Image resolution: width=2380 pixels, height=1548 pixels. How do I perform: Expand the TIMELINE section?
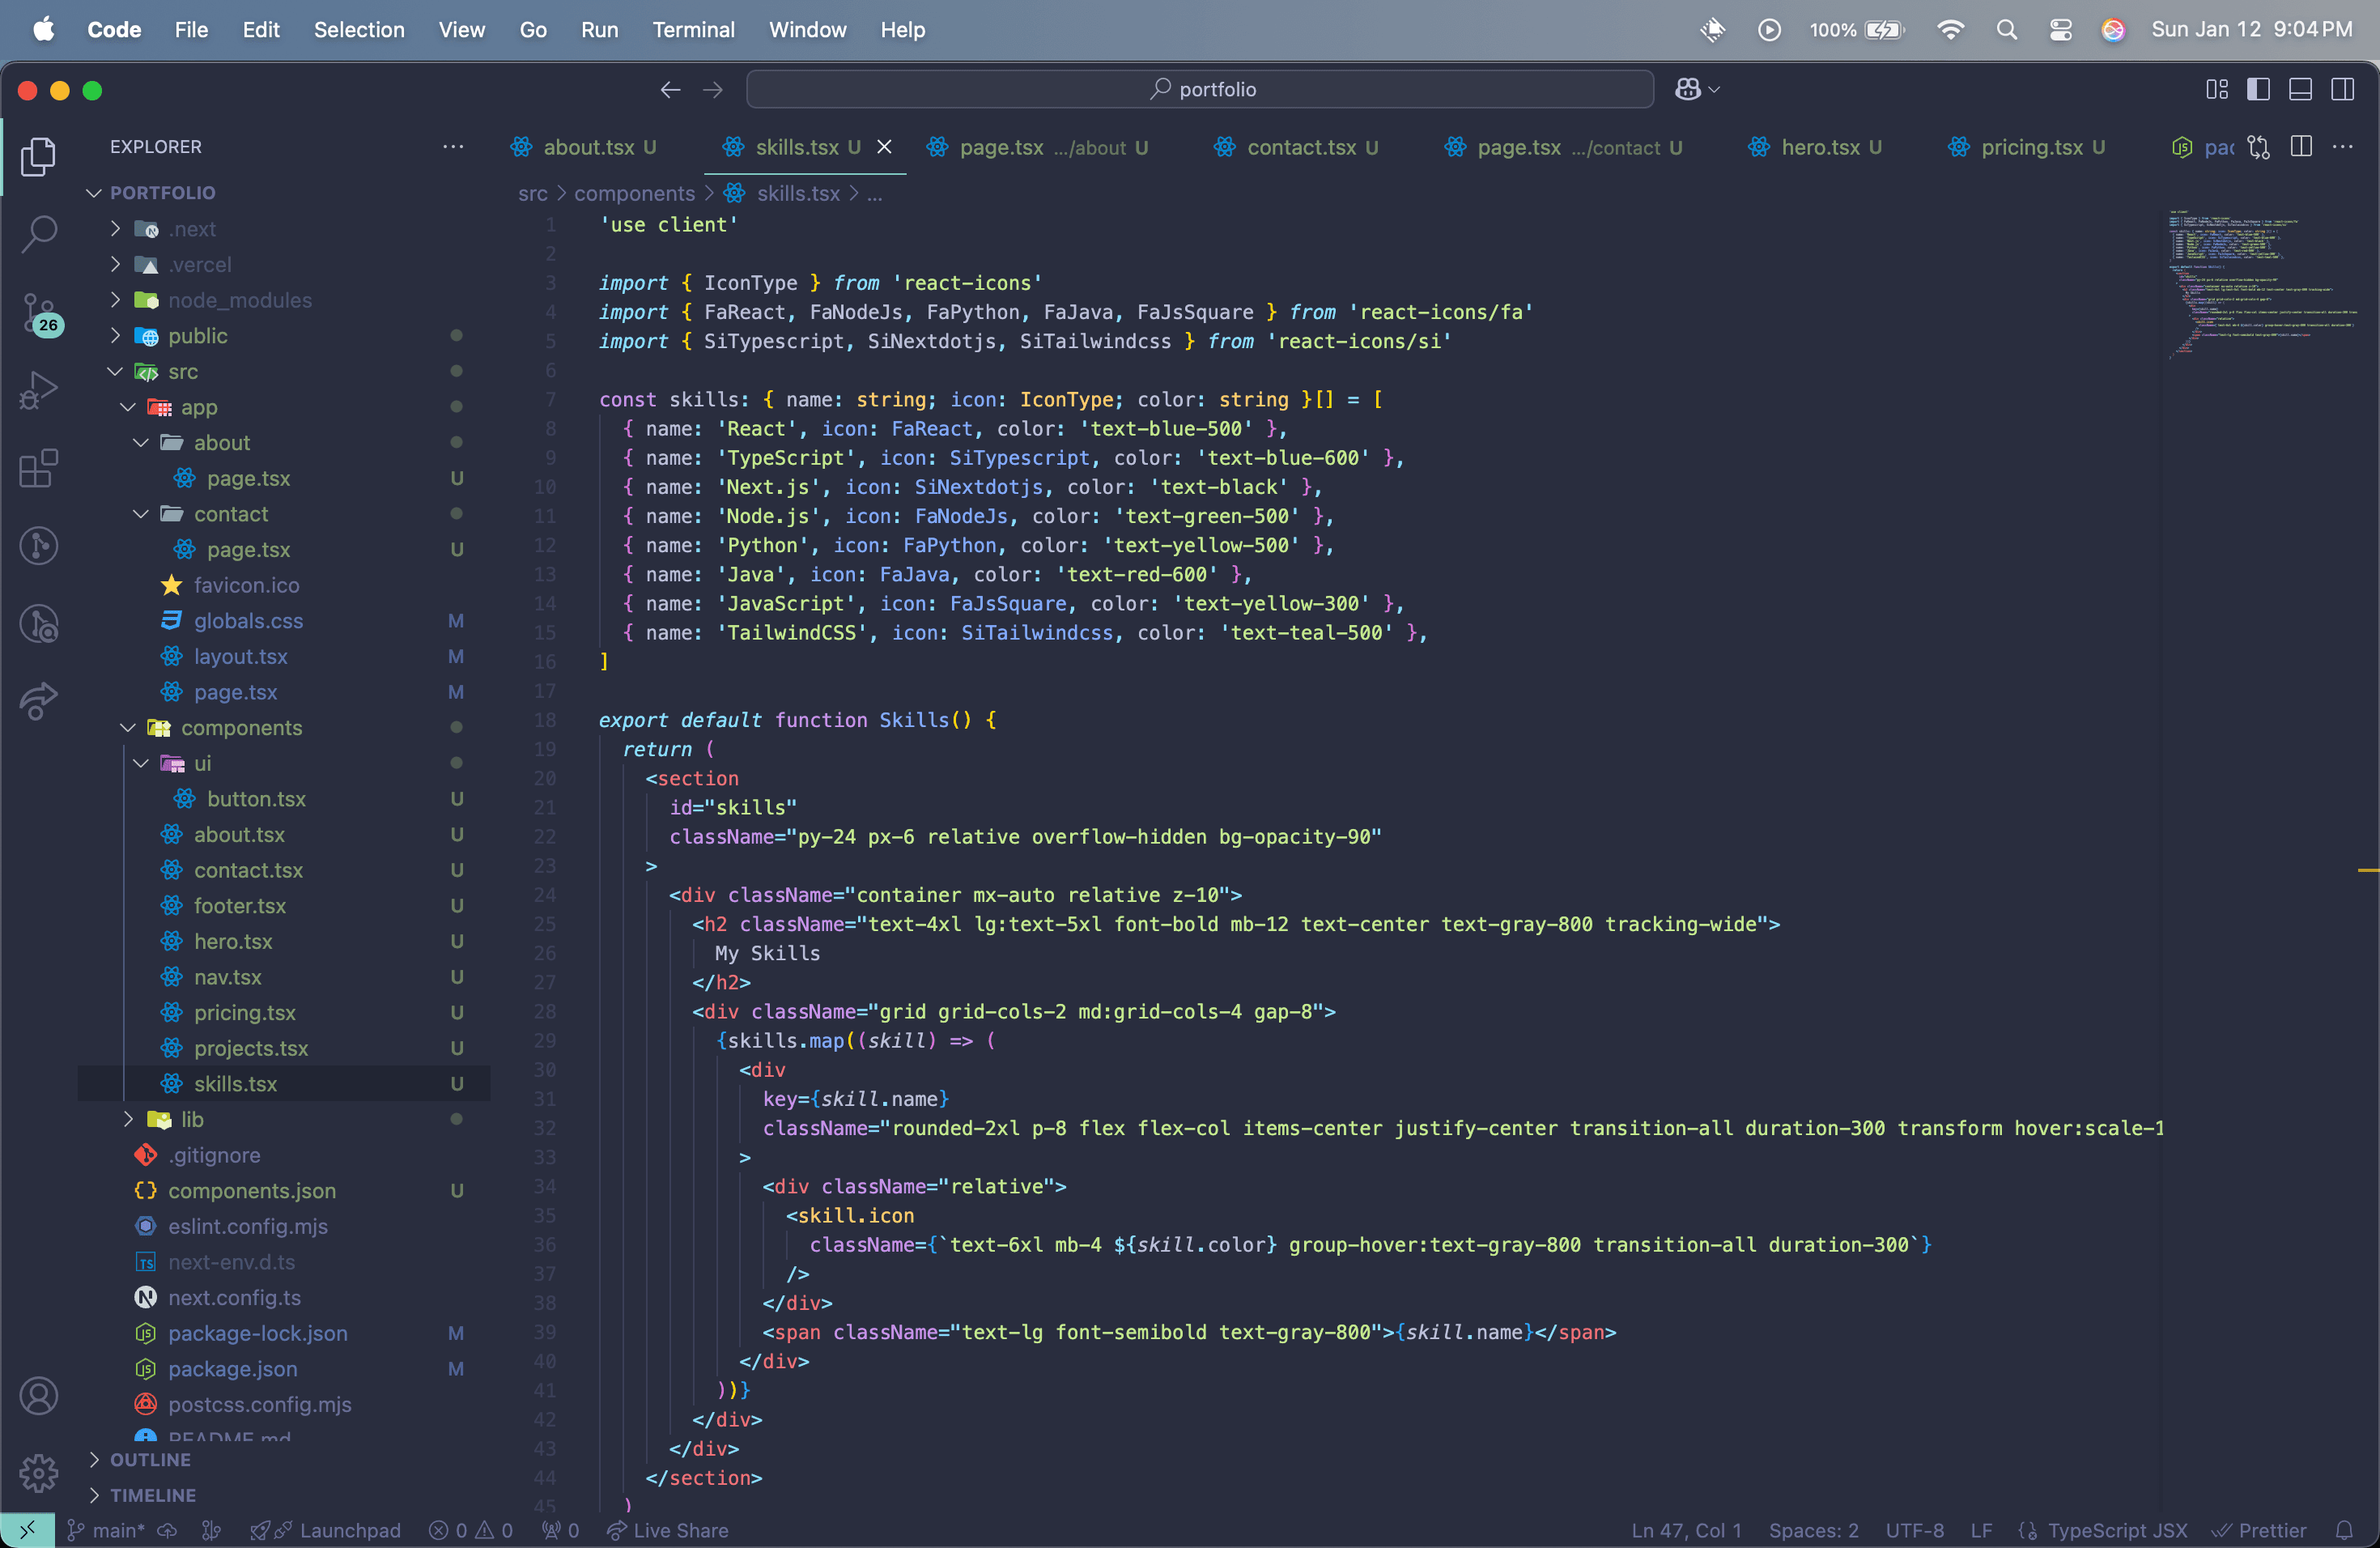pyautogui.click(x=153, y=1495)
